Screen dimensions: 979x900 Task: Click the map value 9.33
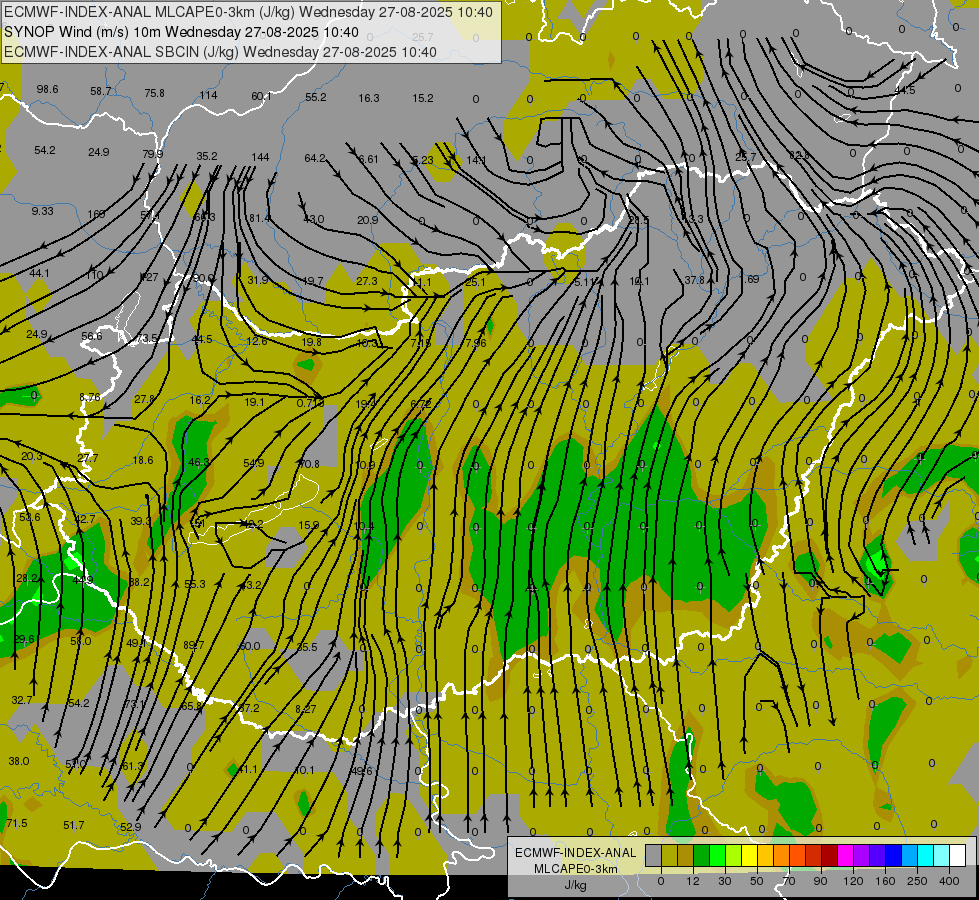42,211
